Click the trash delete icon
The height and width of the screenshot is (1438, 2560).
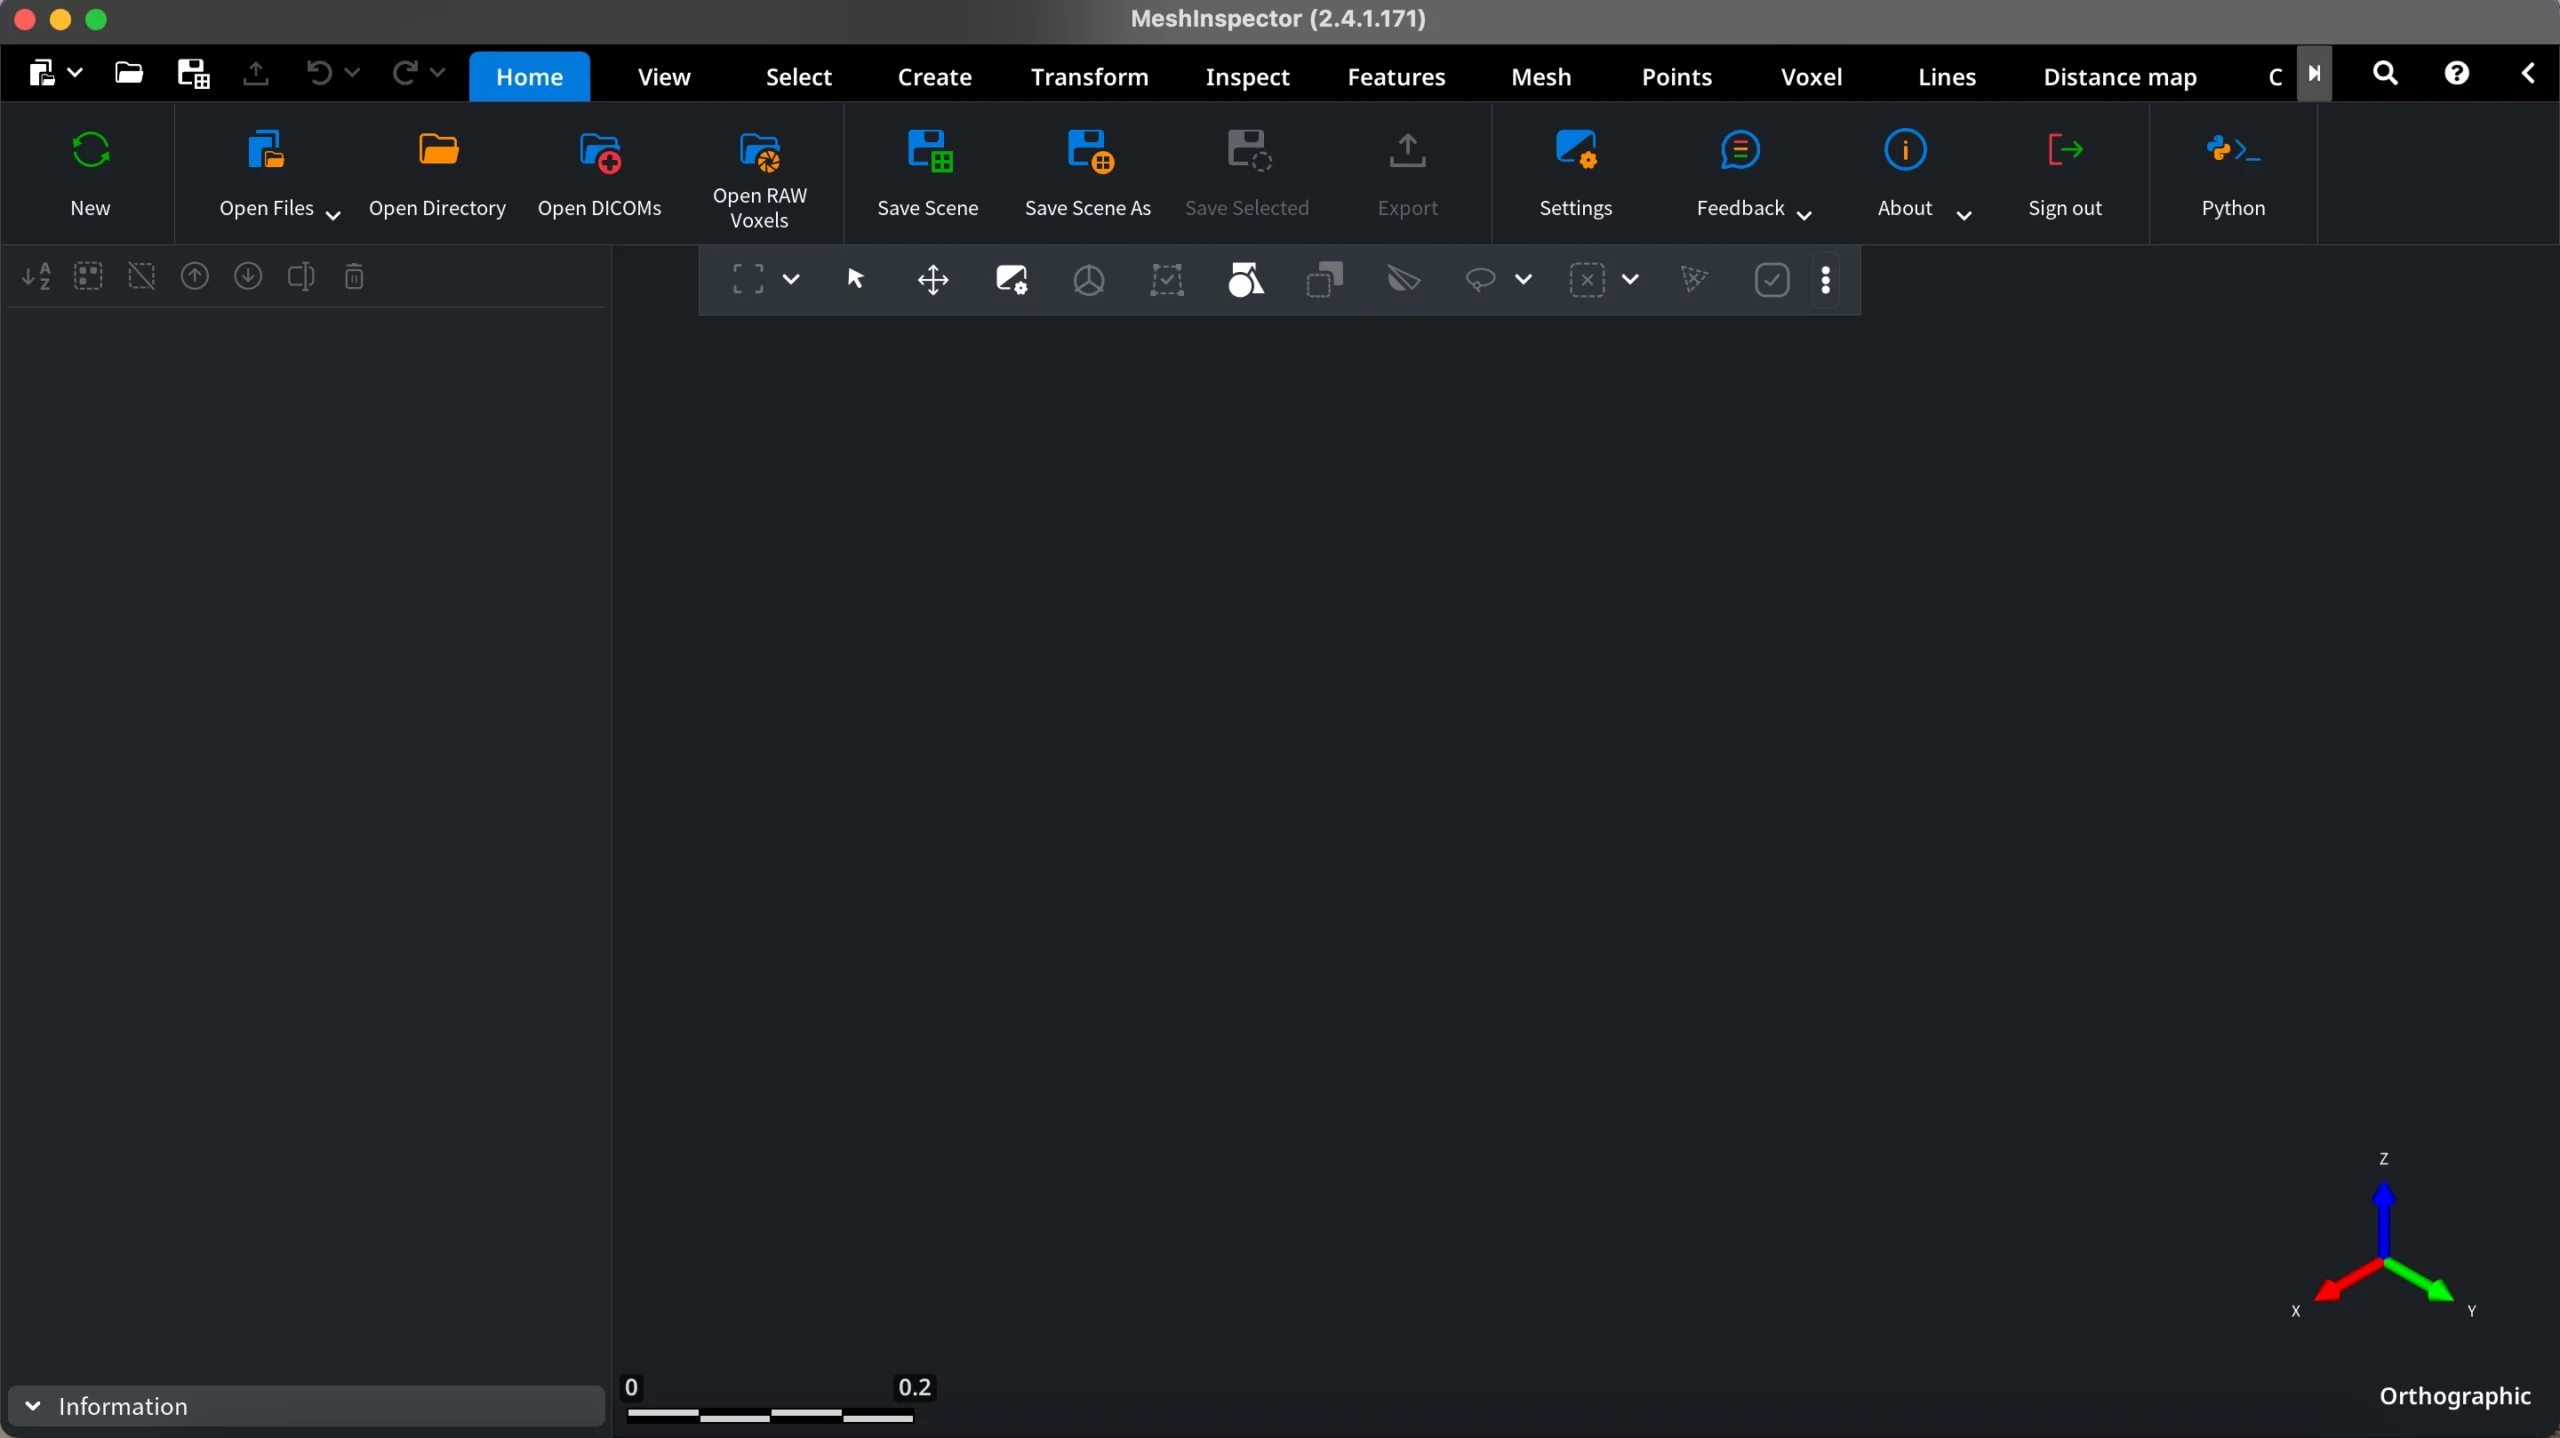354,276
